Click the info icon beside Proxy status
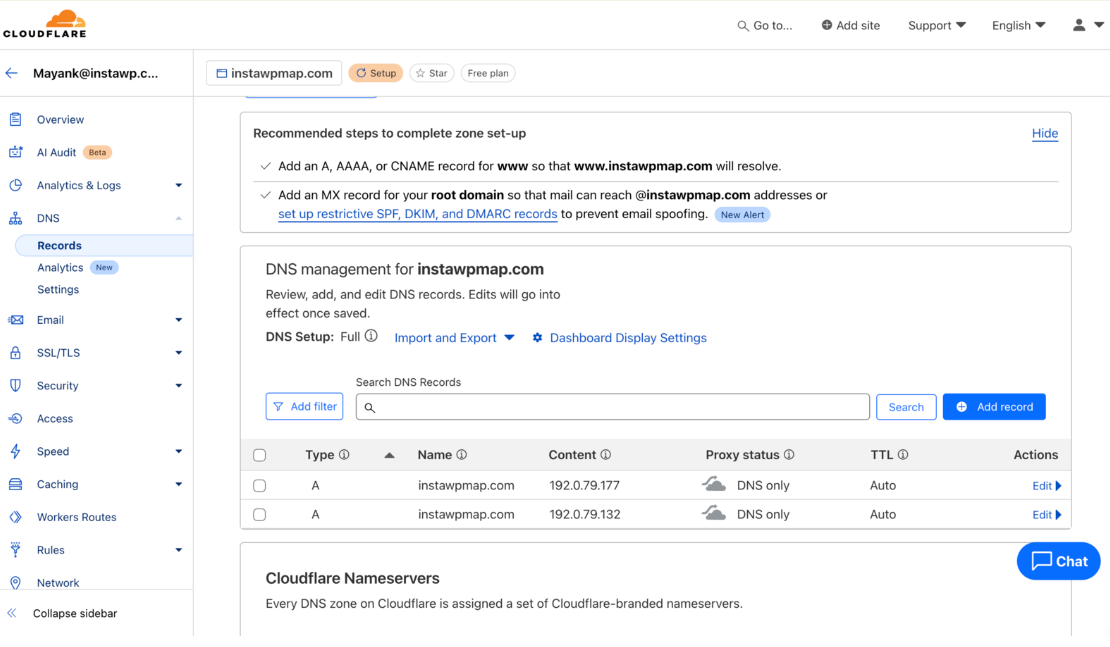The image size is (1110, 647). pos(789,454)
